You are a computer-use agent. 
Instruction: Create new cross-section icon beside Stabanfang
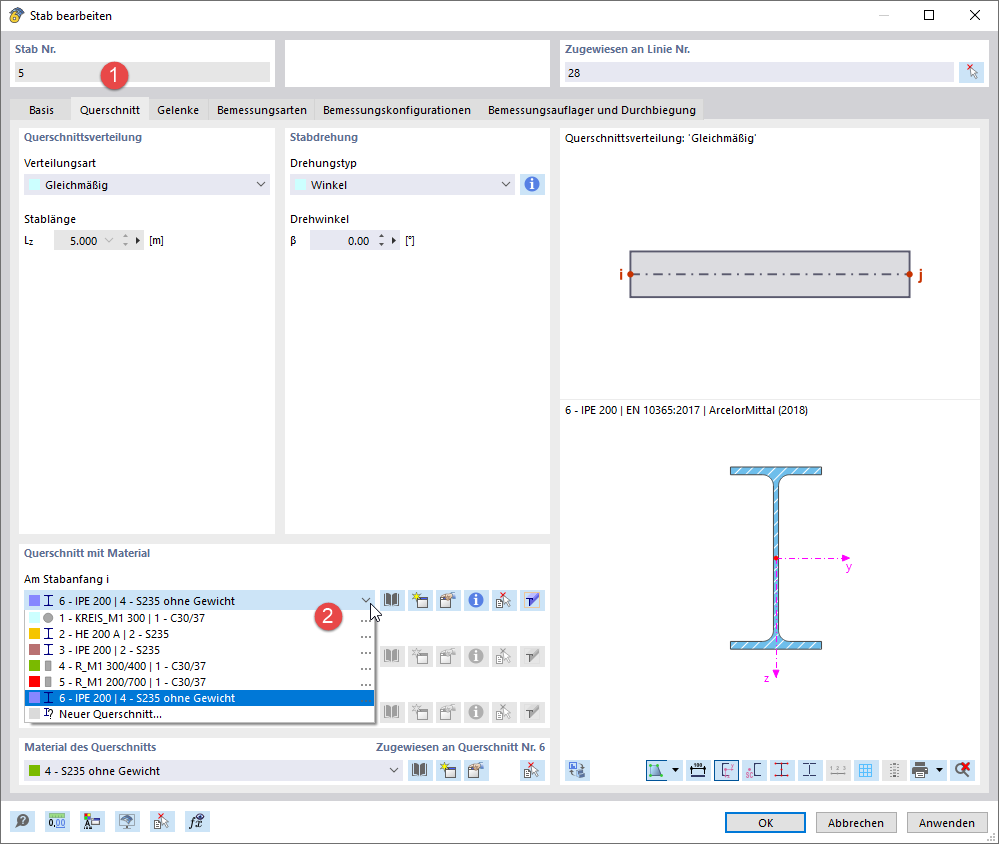420,600
